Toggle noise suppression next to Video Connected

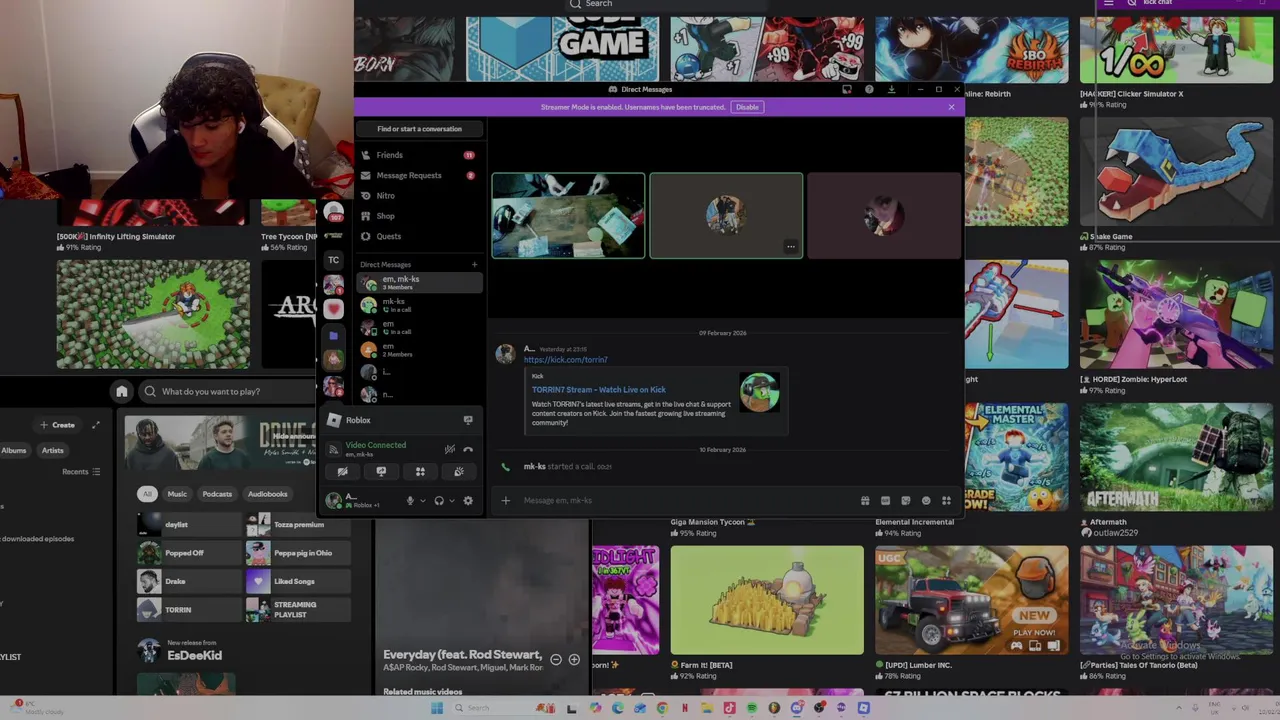449,449
